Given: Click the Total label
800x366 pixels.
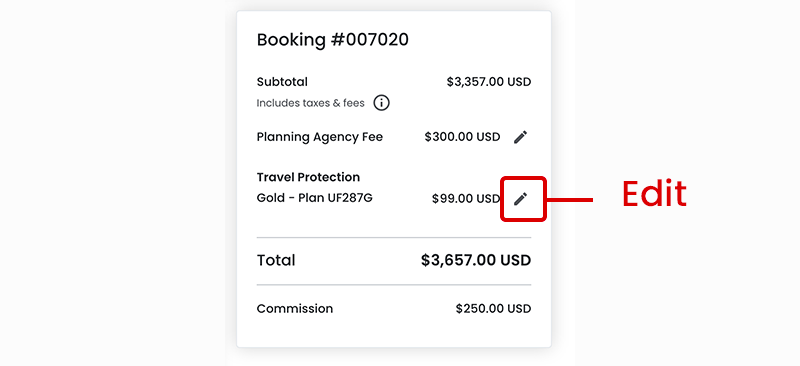Looking at the screenshot, I should 276,260.
